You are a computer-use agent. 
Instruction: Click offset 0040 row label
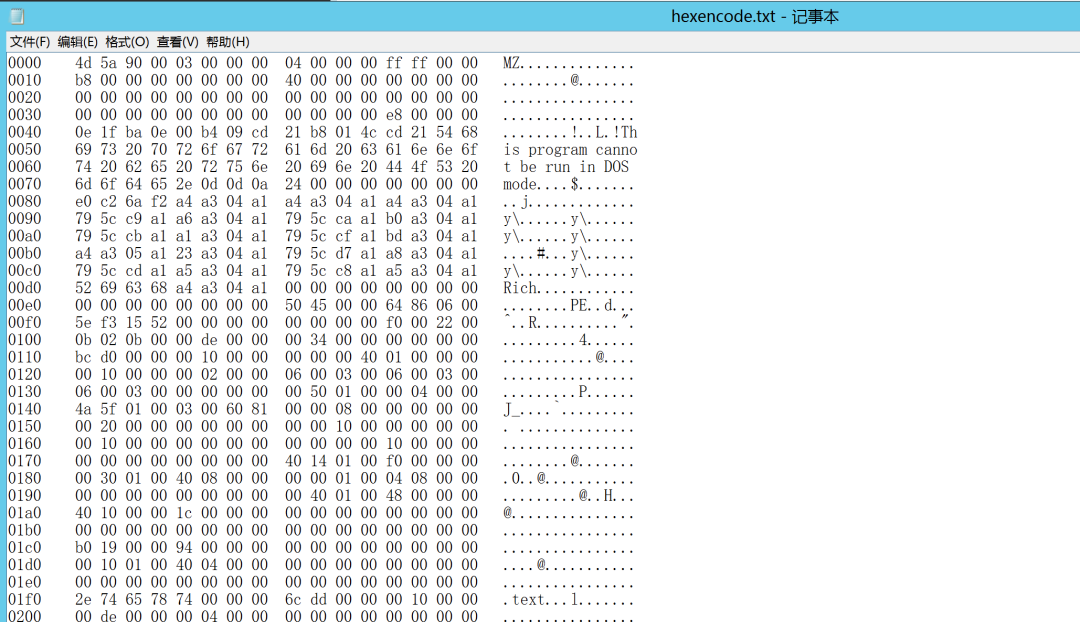[x=25, y=132]
